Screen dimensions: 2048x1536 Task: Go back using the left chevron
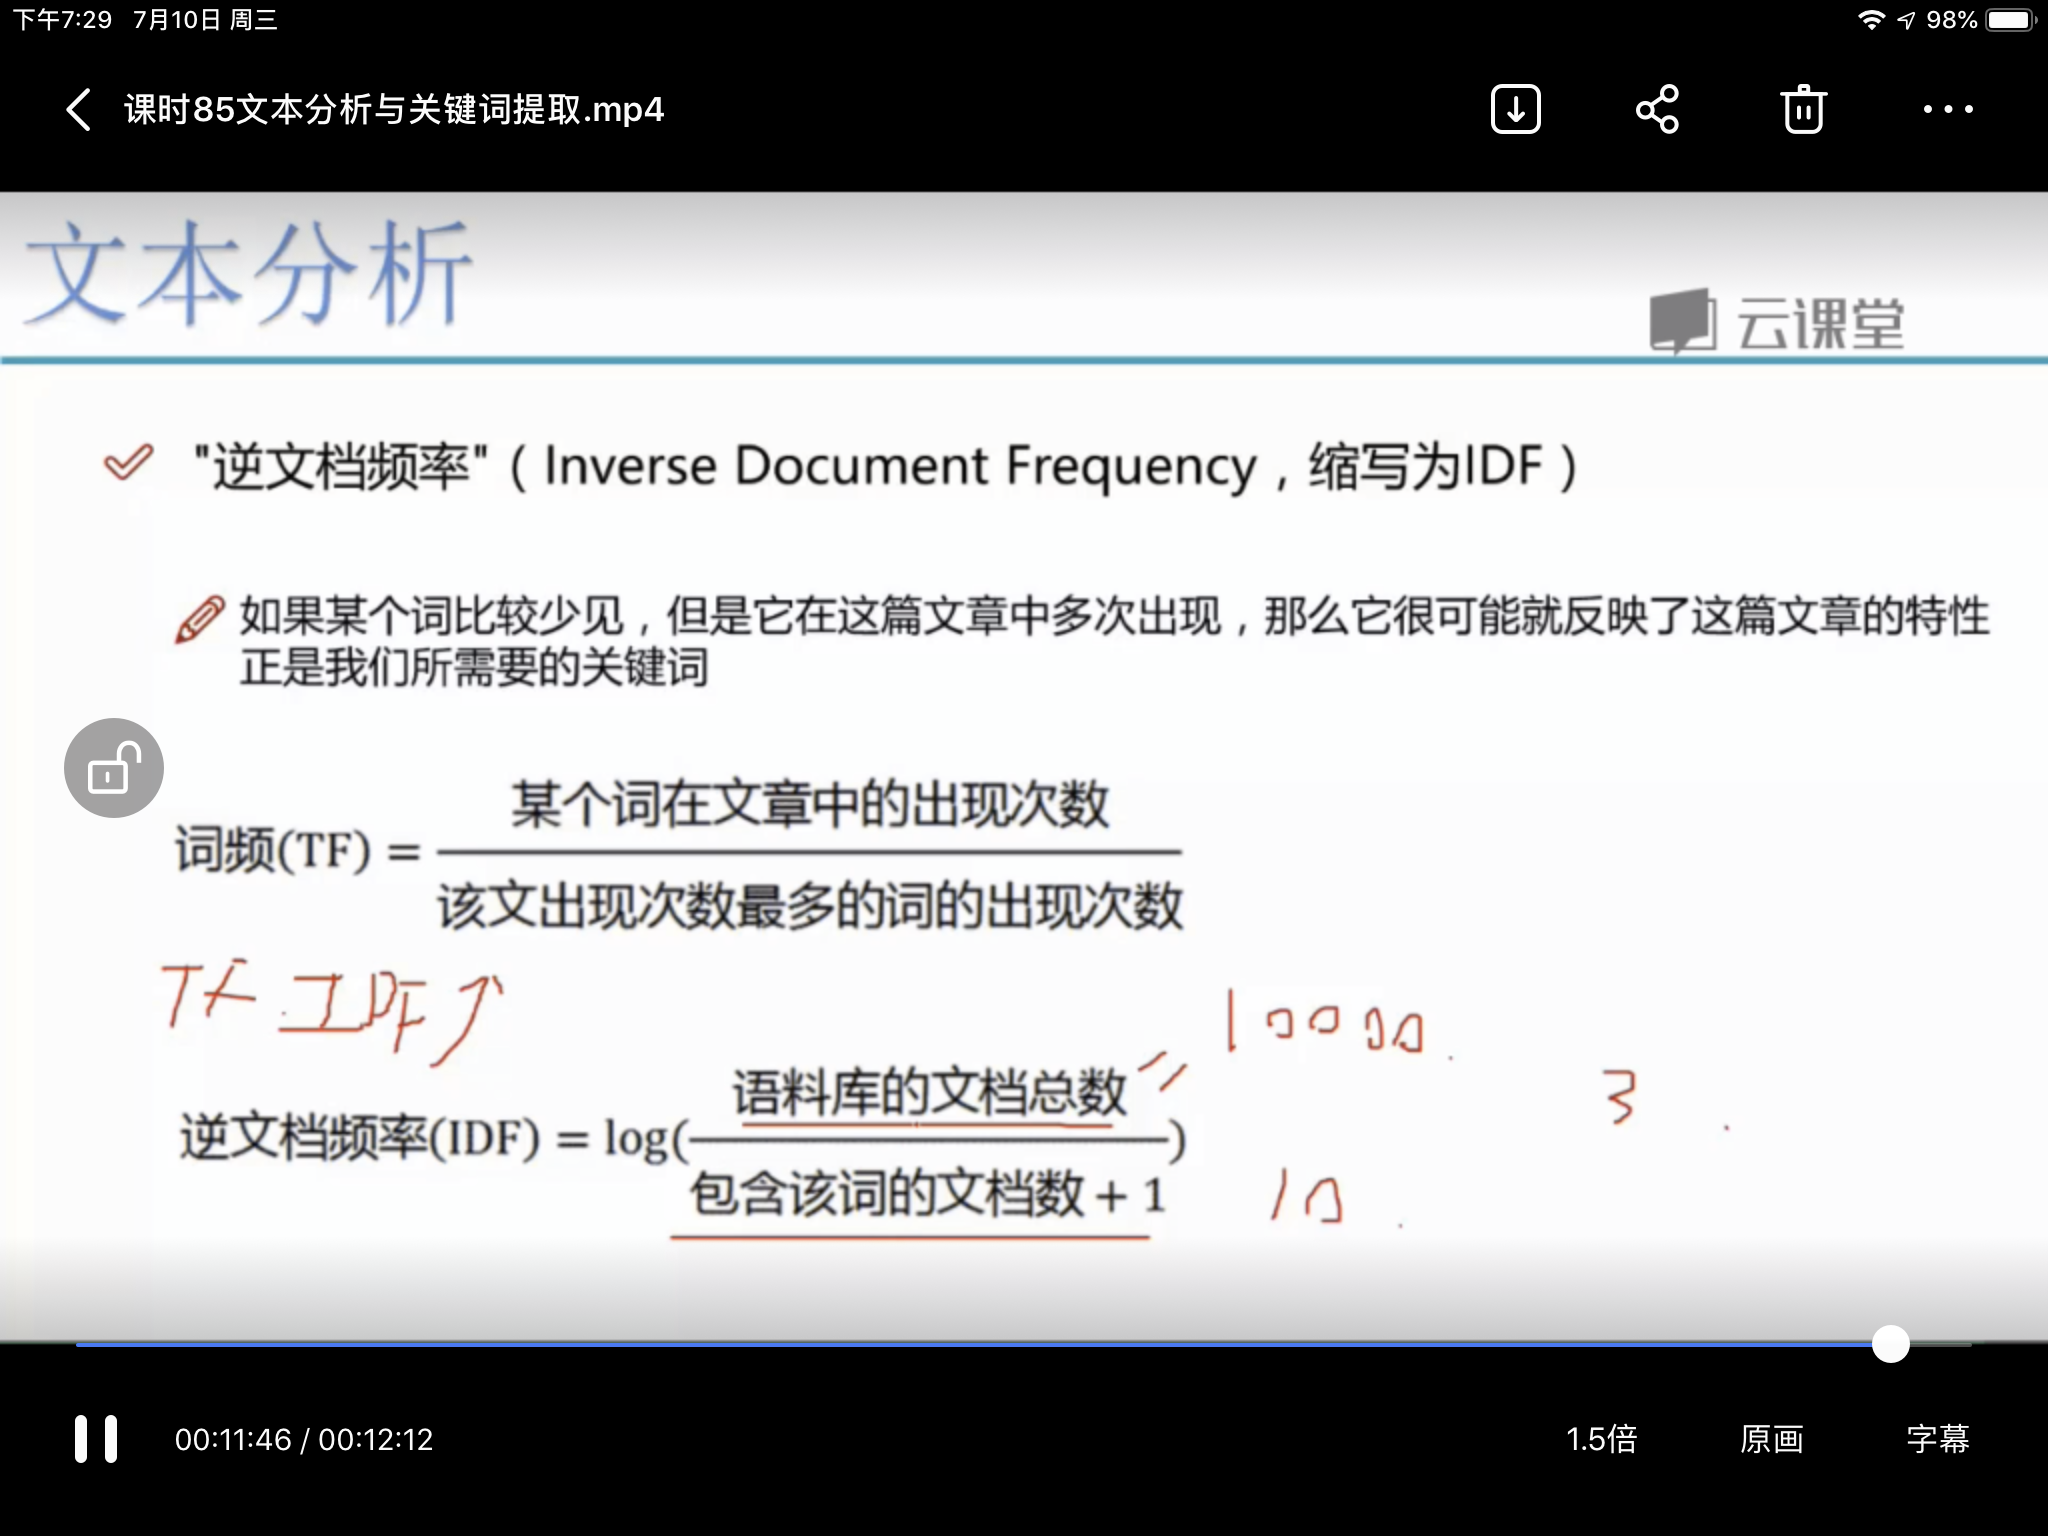pos(79,109)
